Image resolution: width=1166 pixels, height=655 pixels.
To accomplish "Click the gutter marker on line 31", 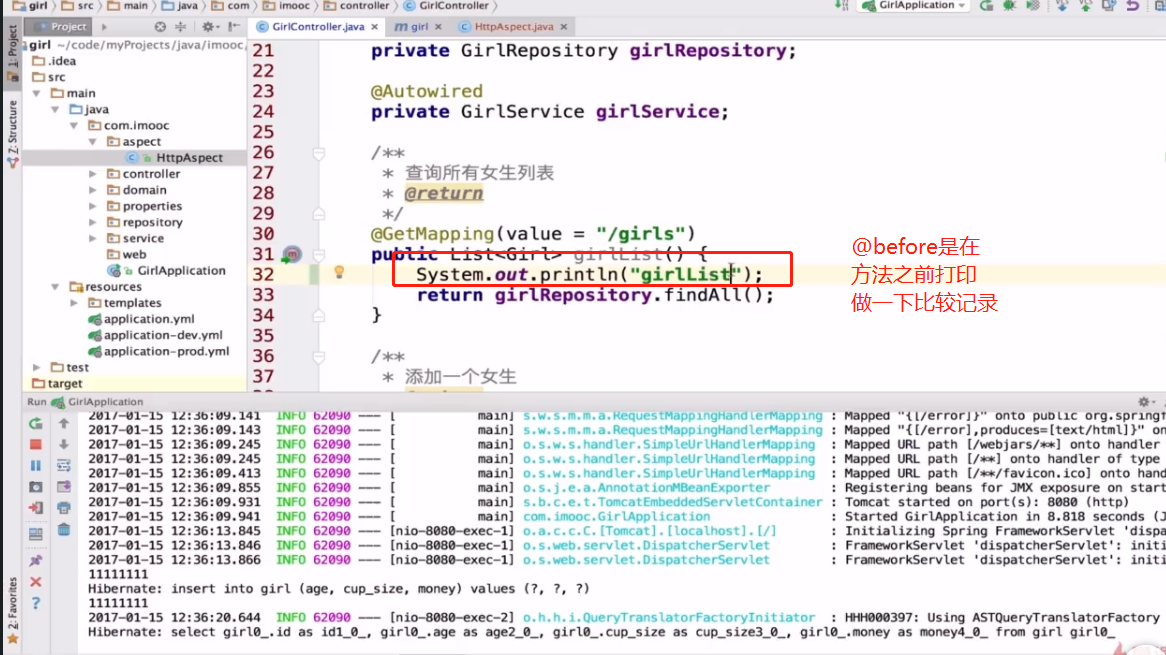I will tap(292, 254).
